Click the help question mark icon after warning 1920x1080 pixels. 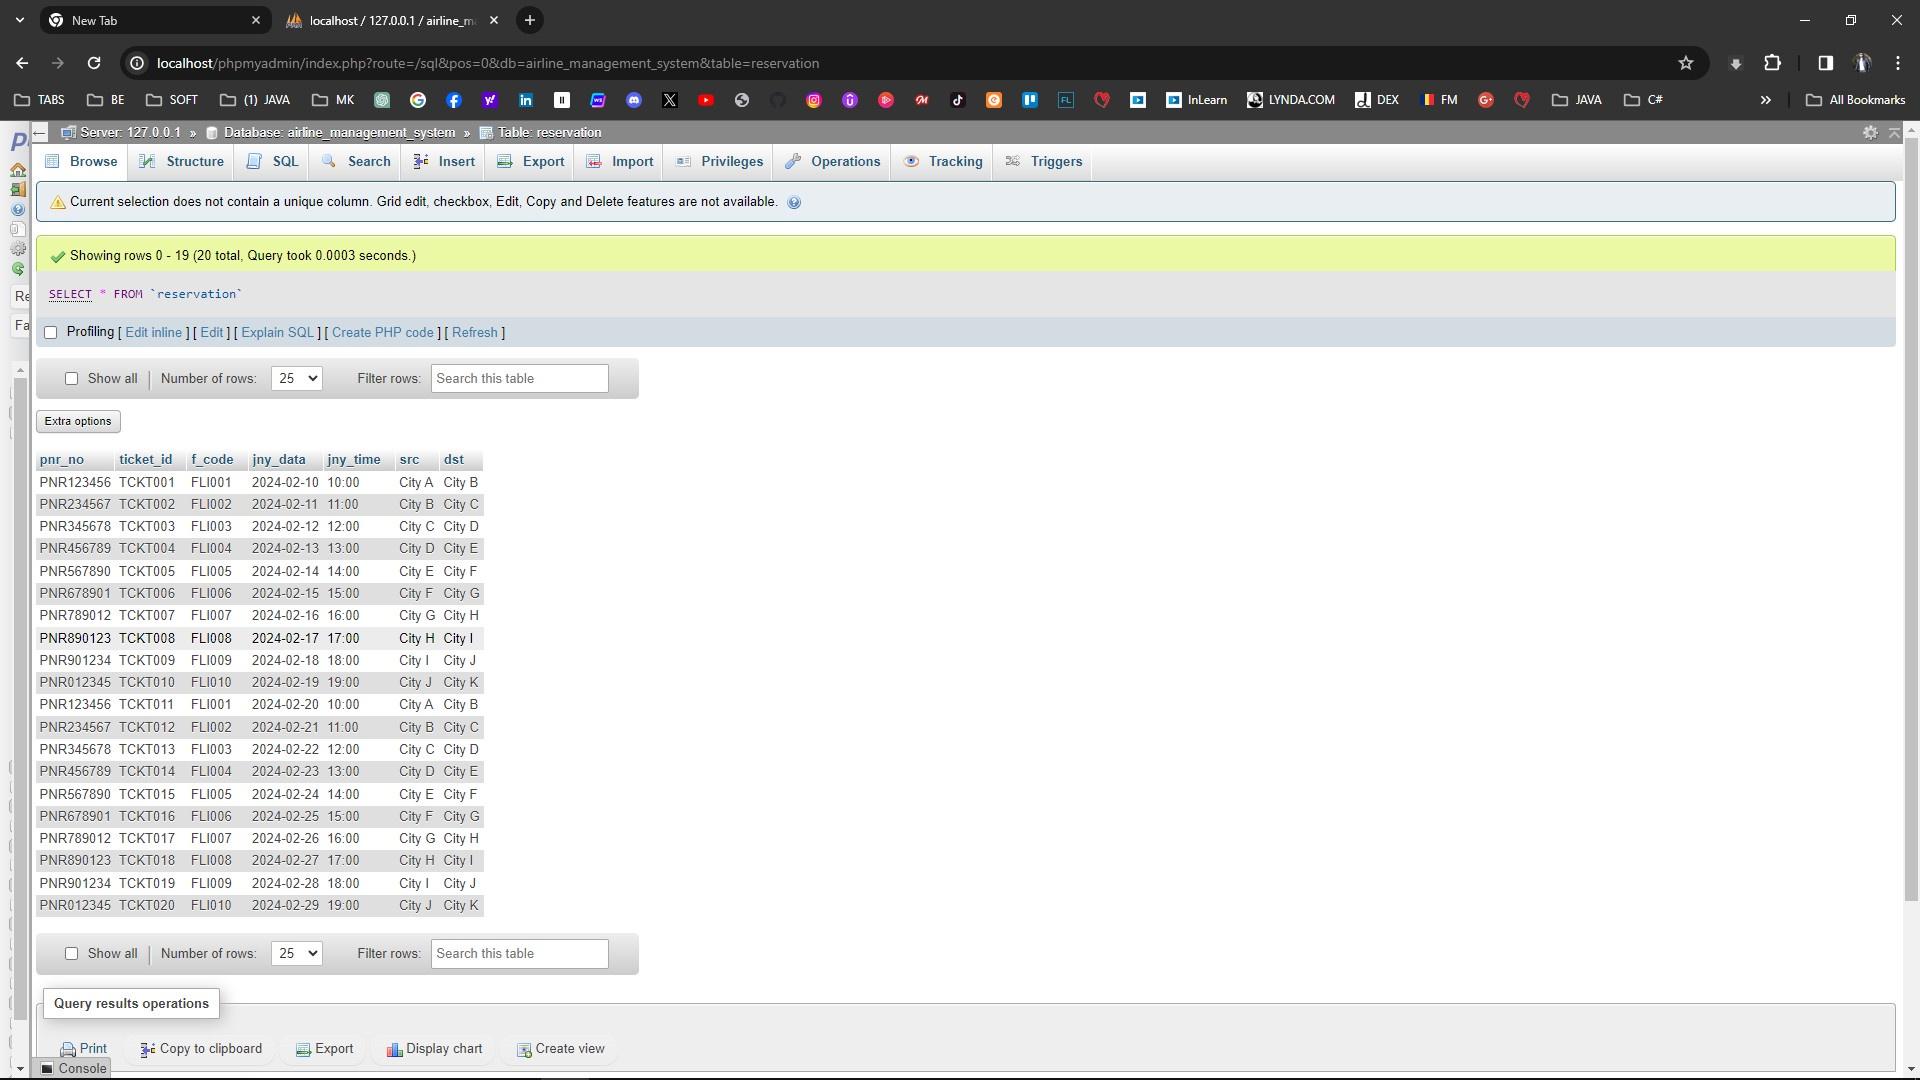click(x=794, y=203)
